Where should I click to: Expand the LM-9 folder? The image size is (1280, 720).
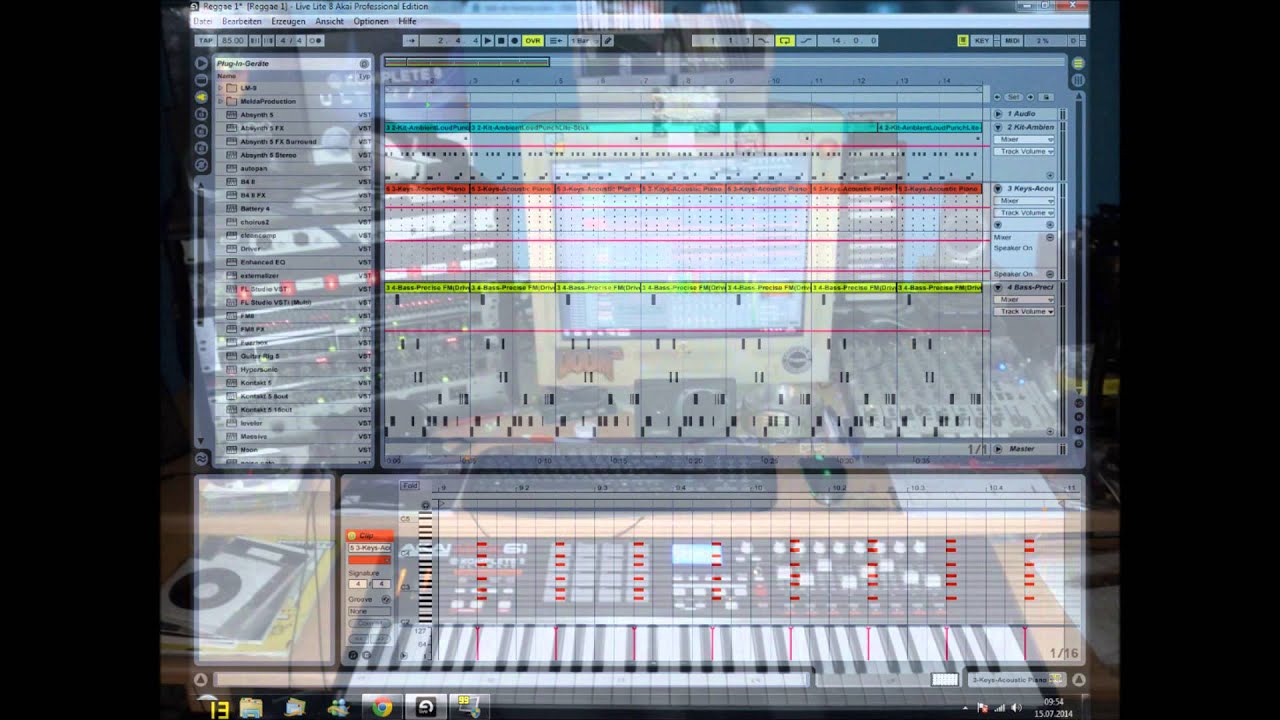[x=221, y=88]
